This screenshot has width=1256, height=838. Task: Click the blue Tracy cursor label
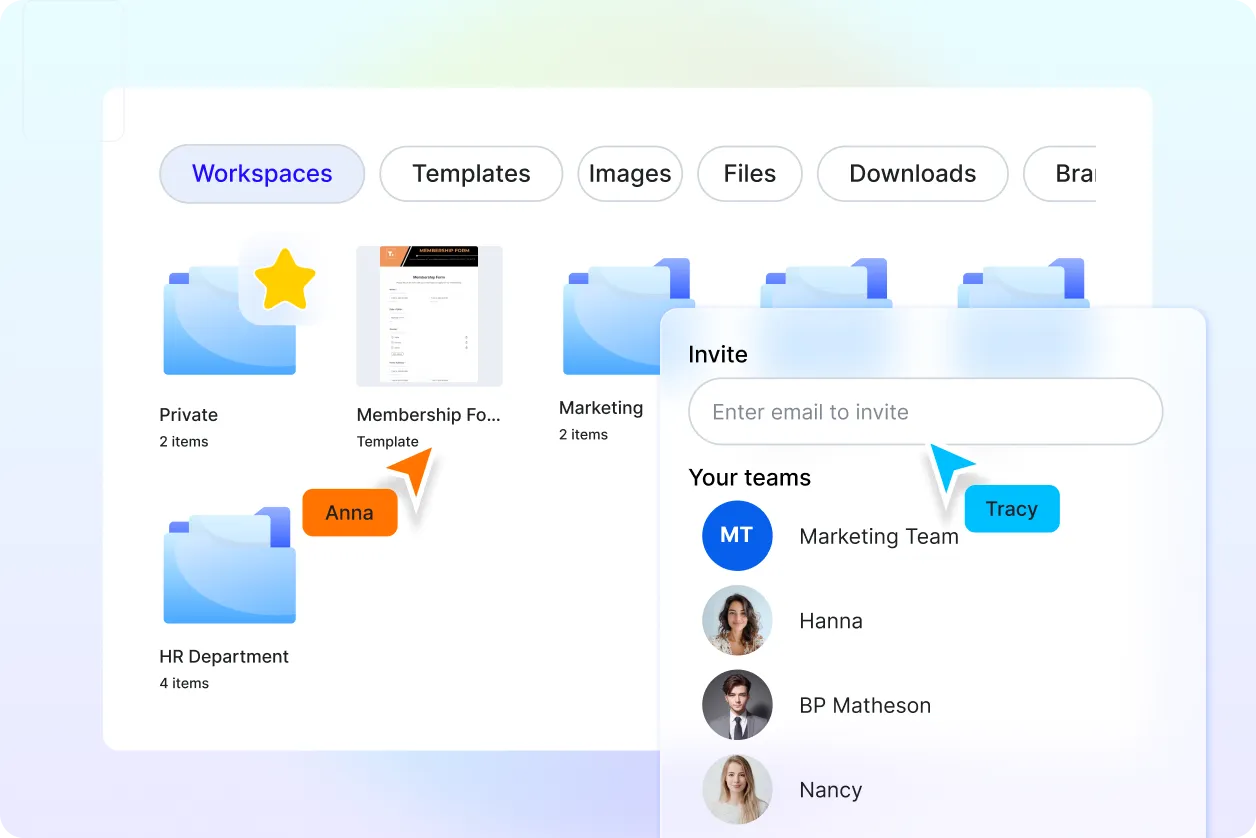click(1011, 509)
